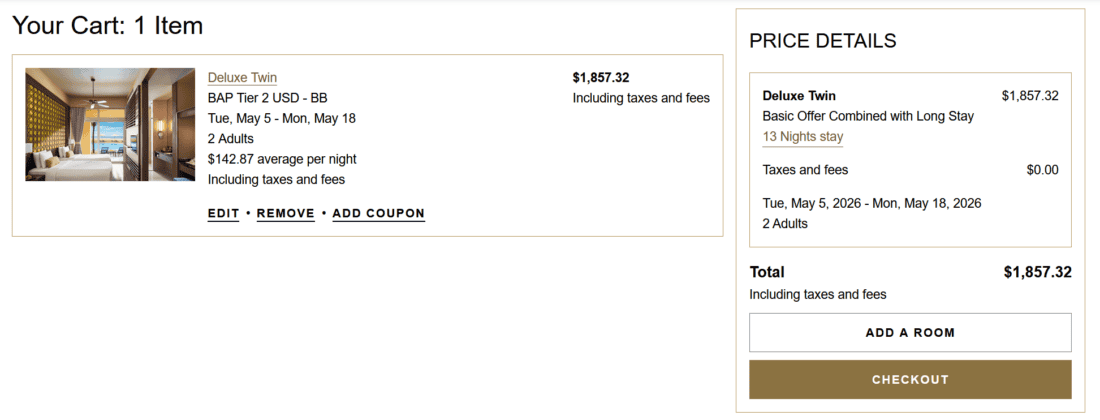Open the Deluxe Twin link in cart
This screenshot has width=1100, height=420.
click(x=242, y=78)
